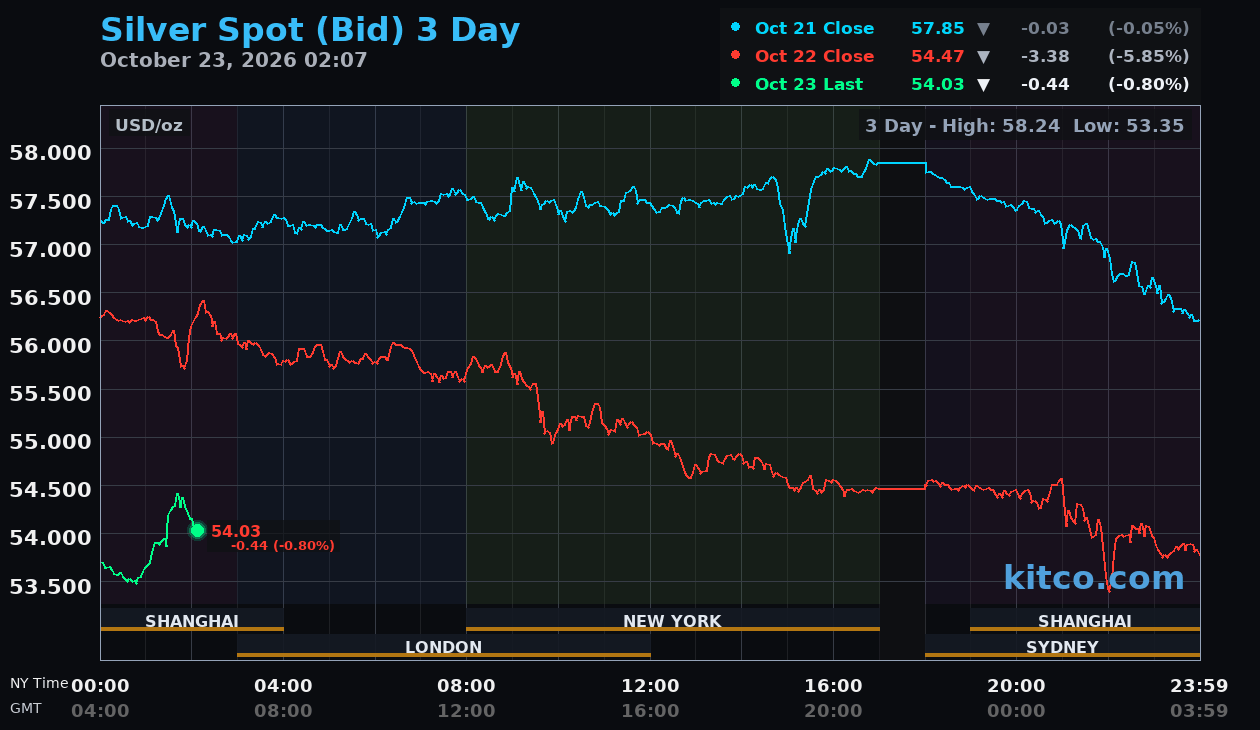Click the -0.44 (-0.80%) tooltip under marker

click(283, 546)
